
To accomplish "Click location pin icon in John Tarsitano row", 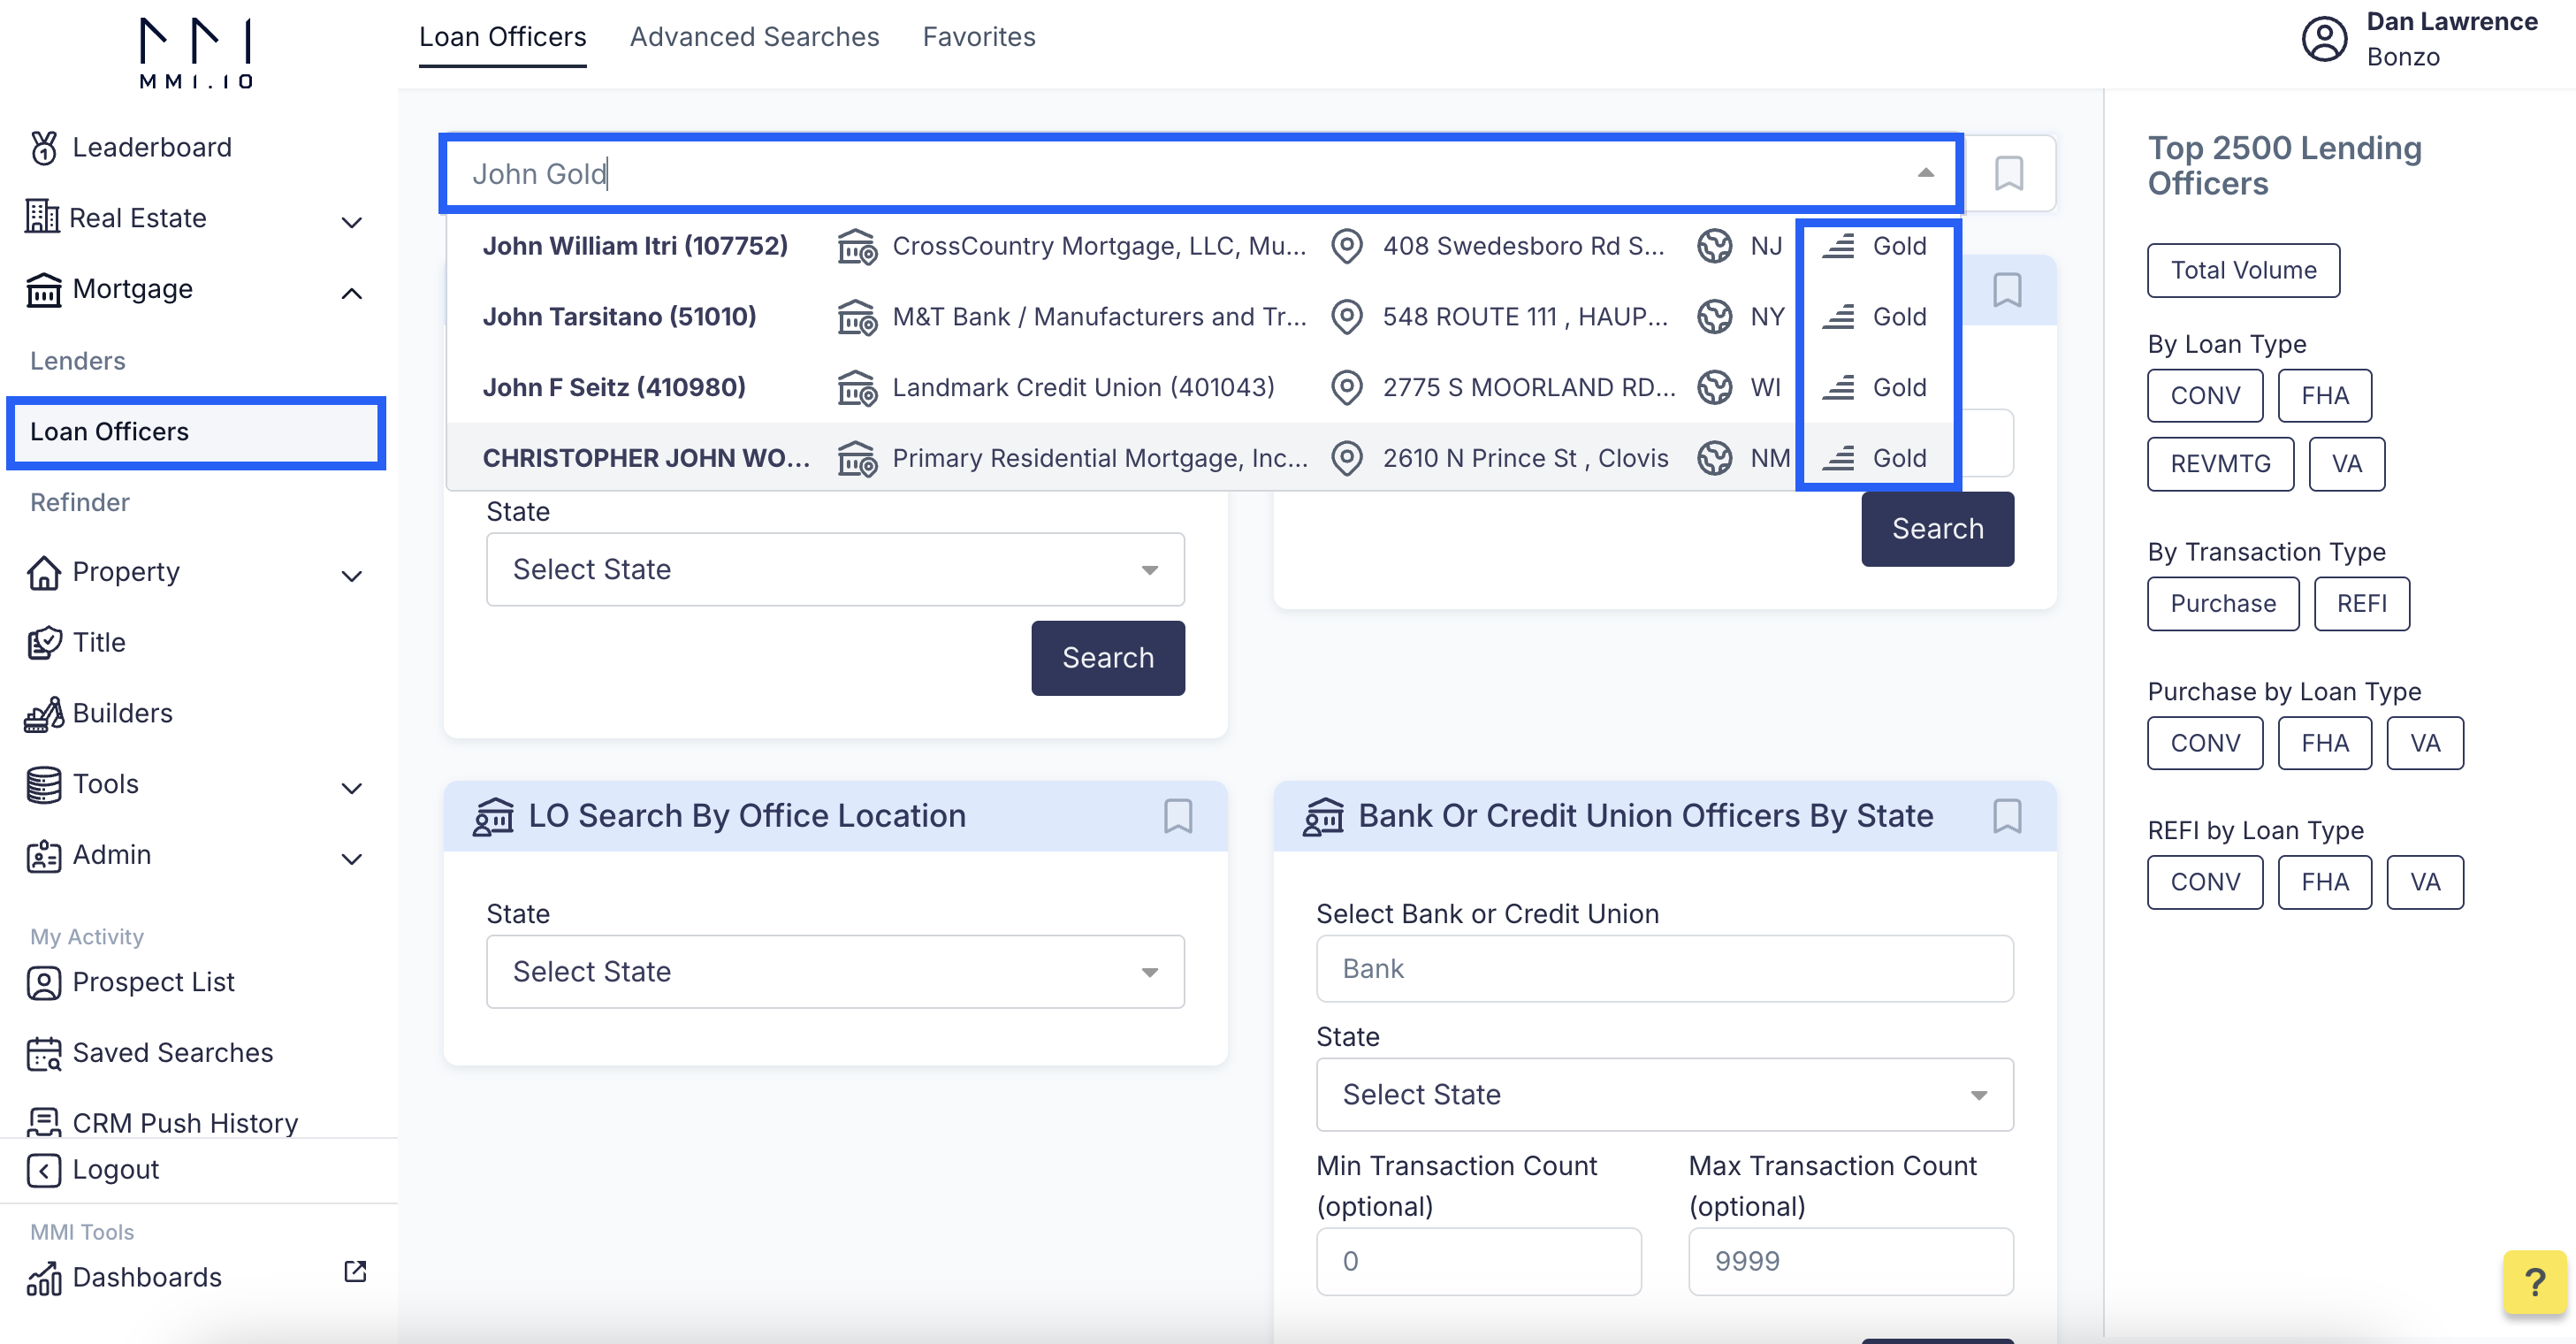I will 1347,317.
